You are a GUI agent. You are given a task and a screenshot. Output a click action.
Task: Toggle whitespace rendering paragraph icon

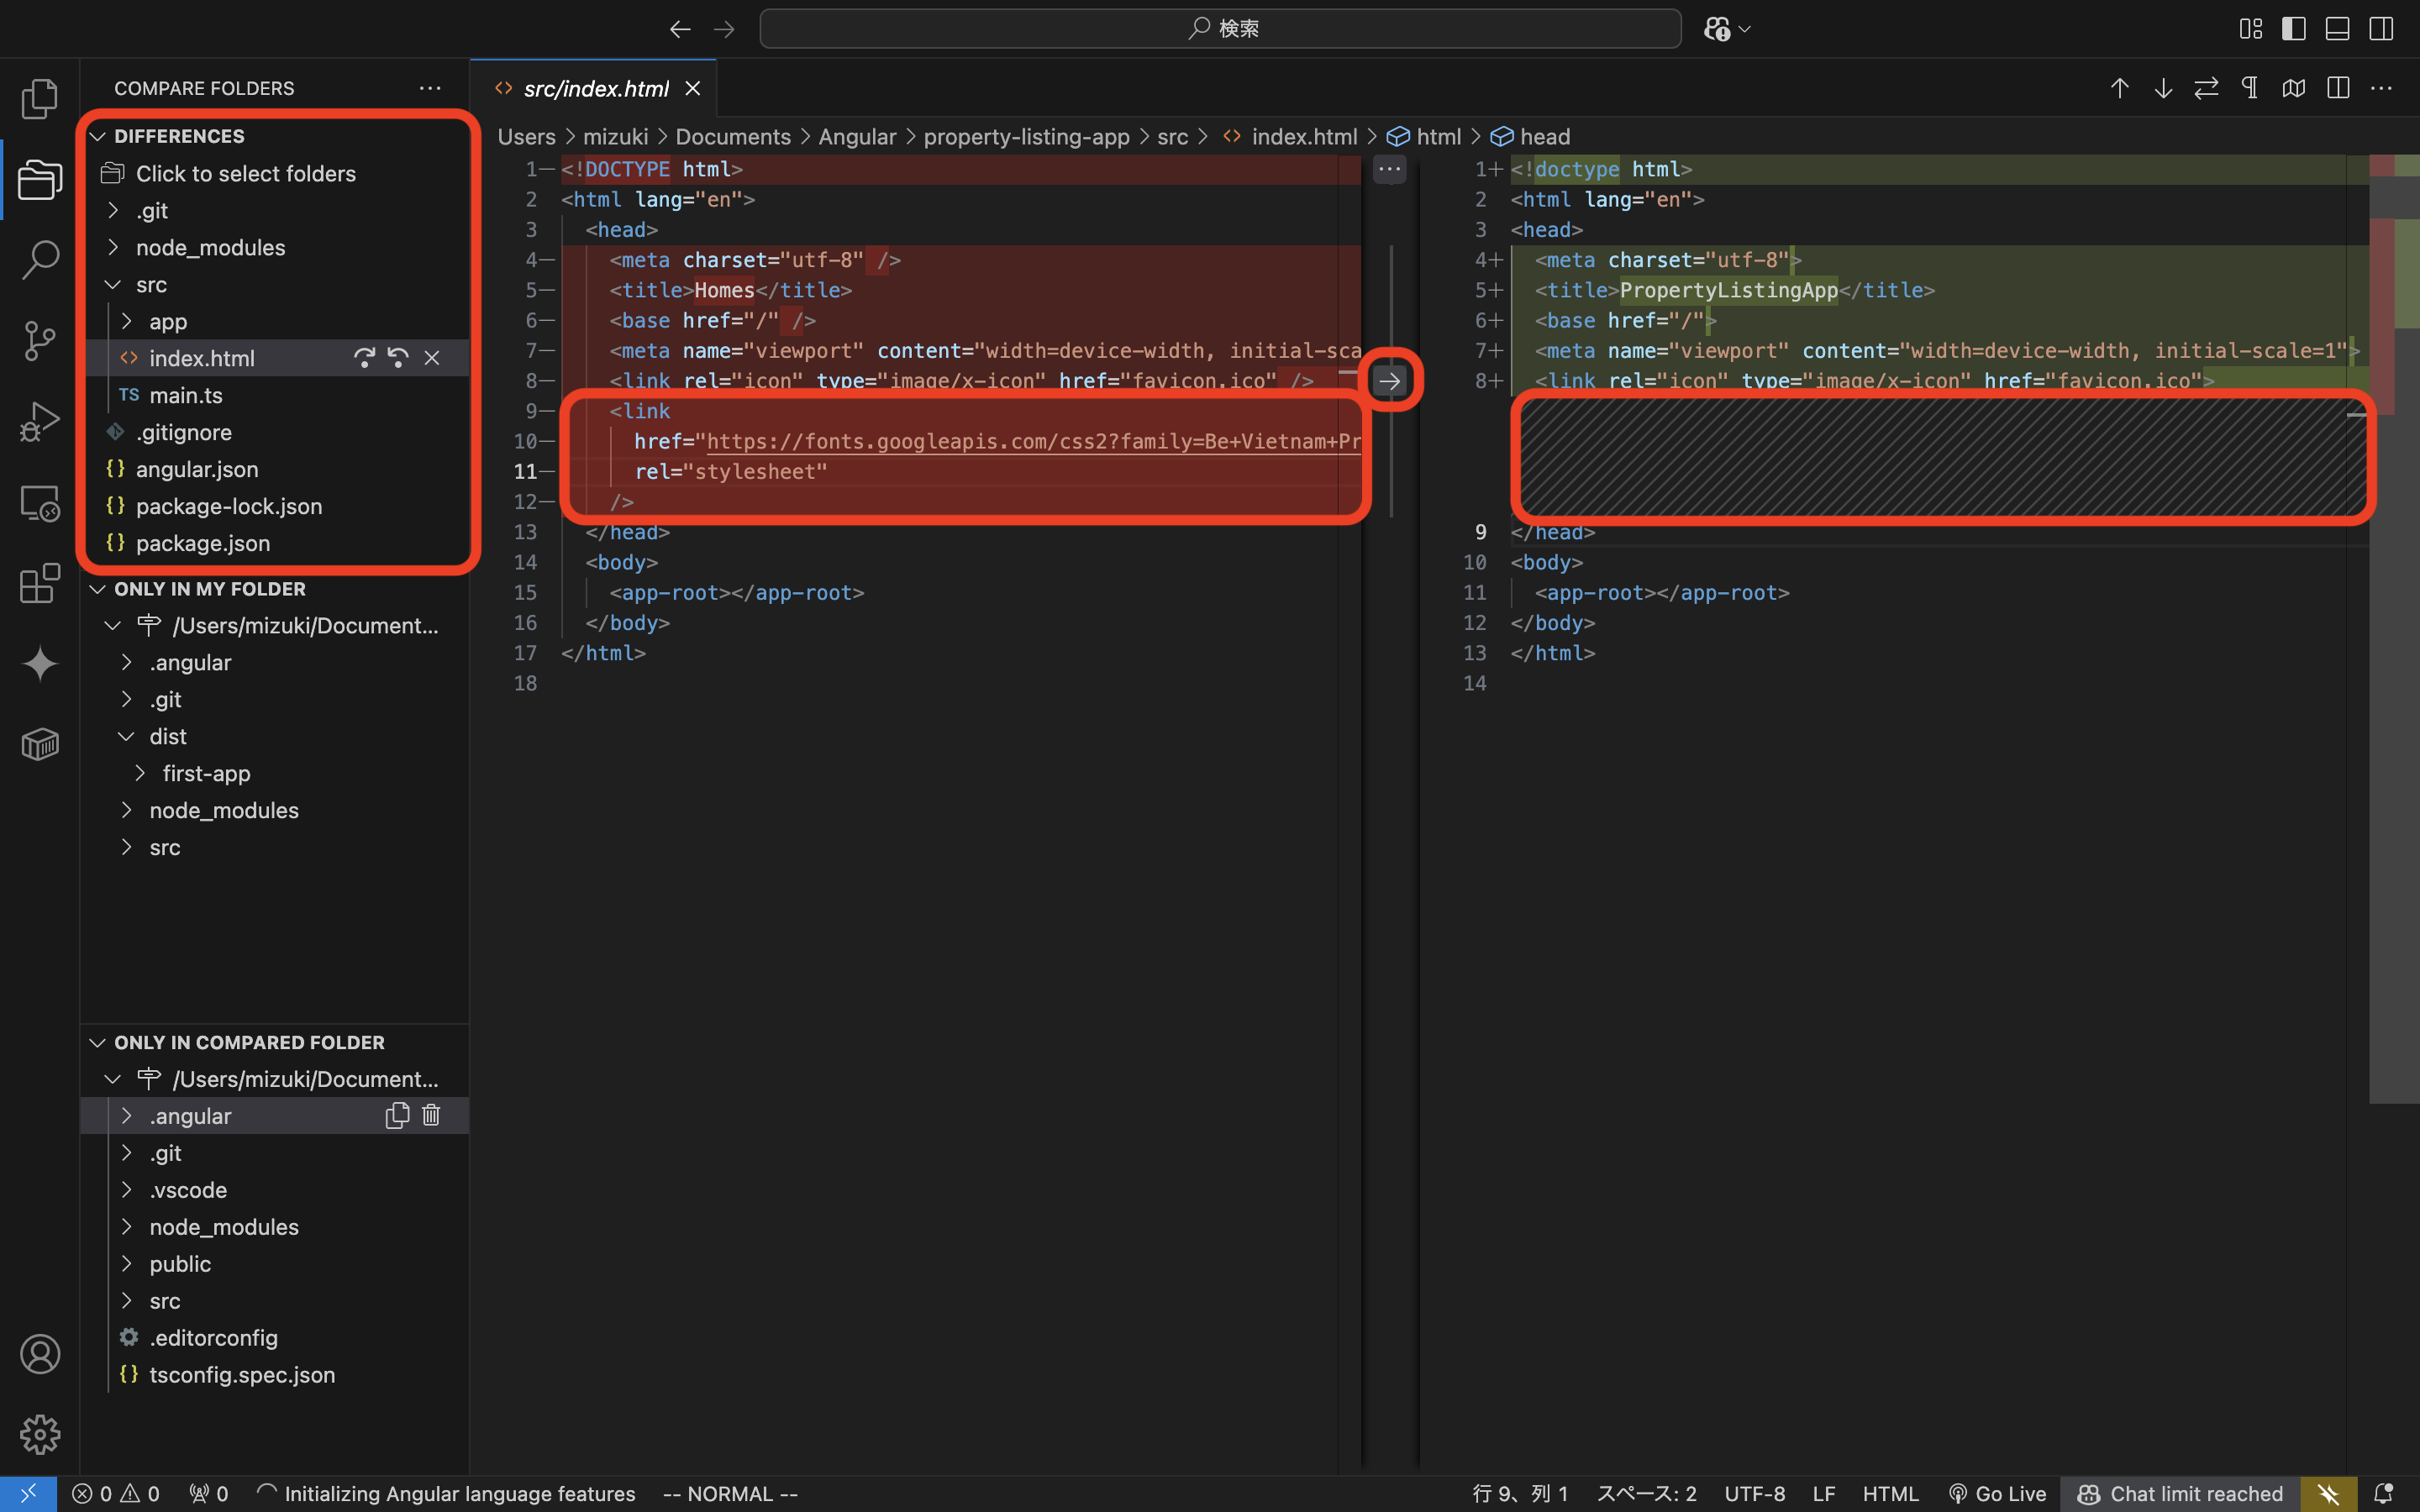point(2250,88)
